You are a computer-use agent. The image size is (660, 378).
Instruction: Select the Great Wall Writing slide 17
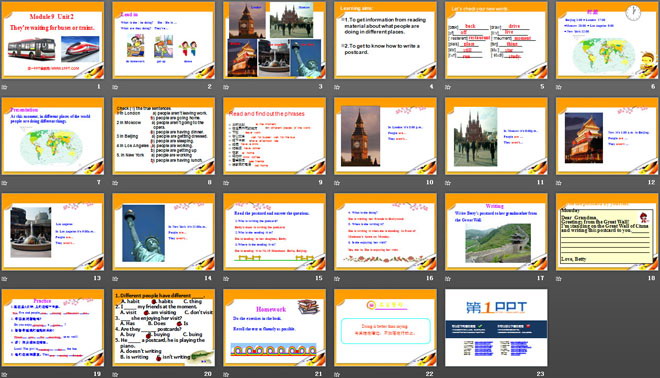pos(496,232)
